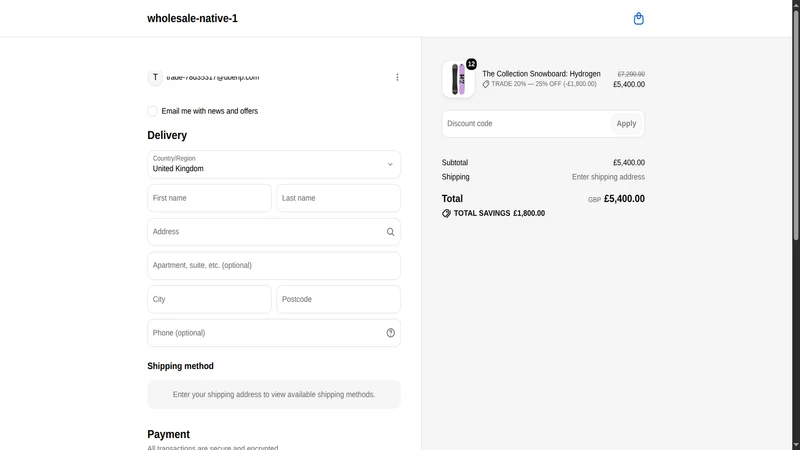Click the GBP currency label

[594, 200]
